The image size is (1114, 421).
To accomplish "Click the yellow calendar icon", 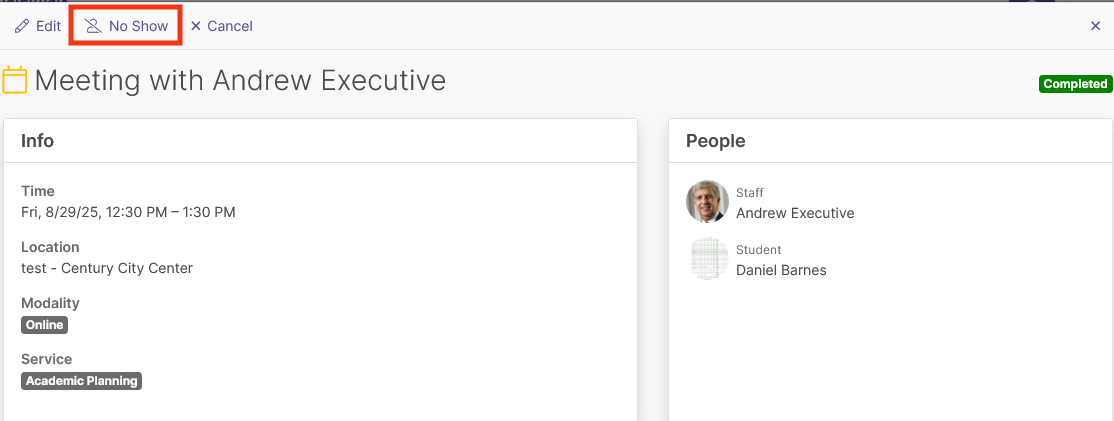I will (x=14, y=80).
